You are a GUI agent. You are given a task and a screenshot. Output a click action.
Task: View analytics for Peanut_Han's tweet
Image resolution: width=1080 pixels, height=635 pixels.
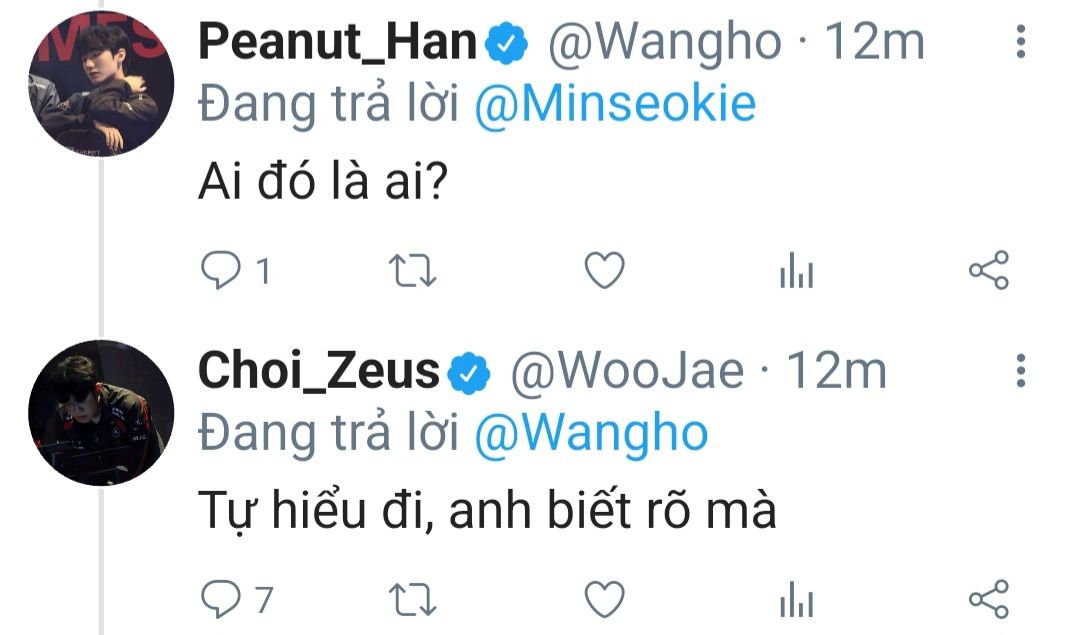[797, 270]
